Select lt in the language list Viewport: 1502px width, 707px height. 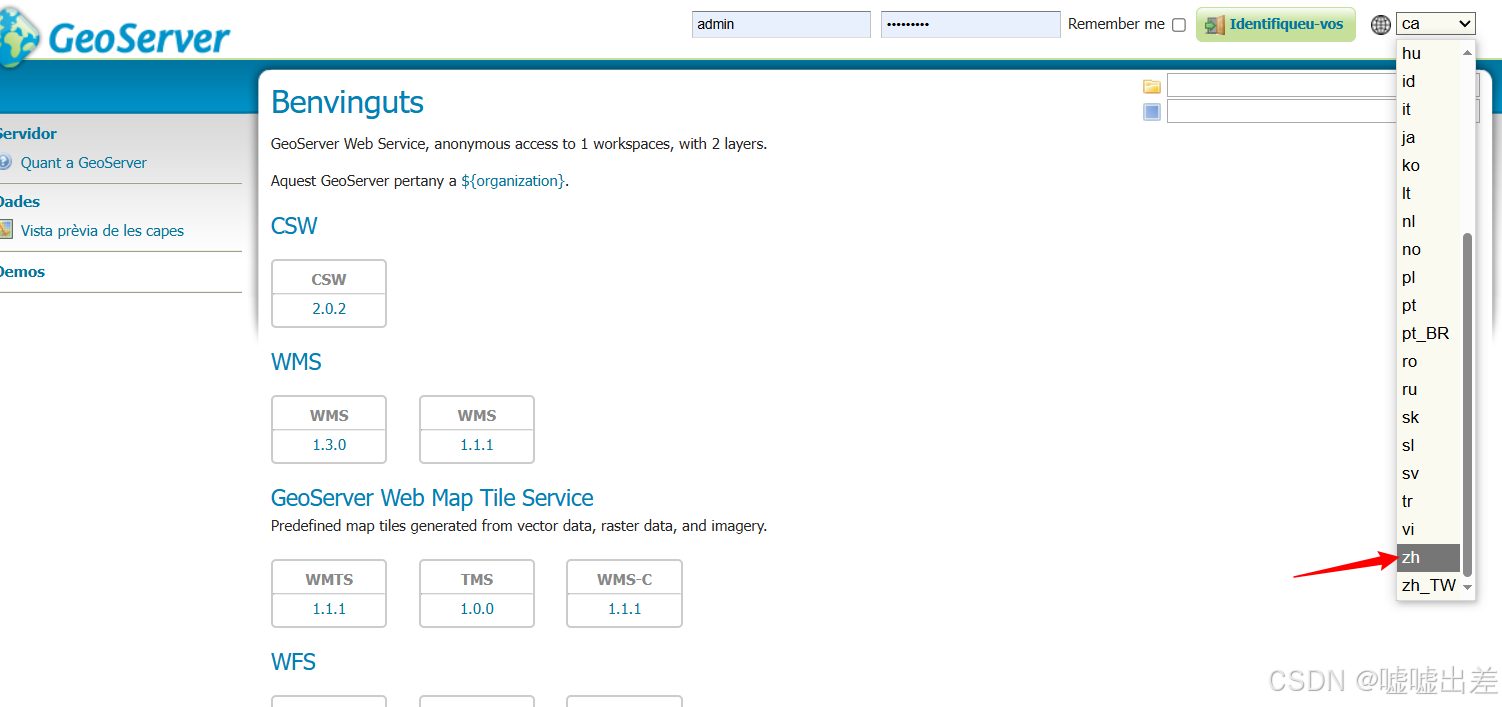click(1429, 194)
